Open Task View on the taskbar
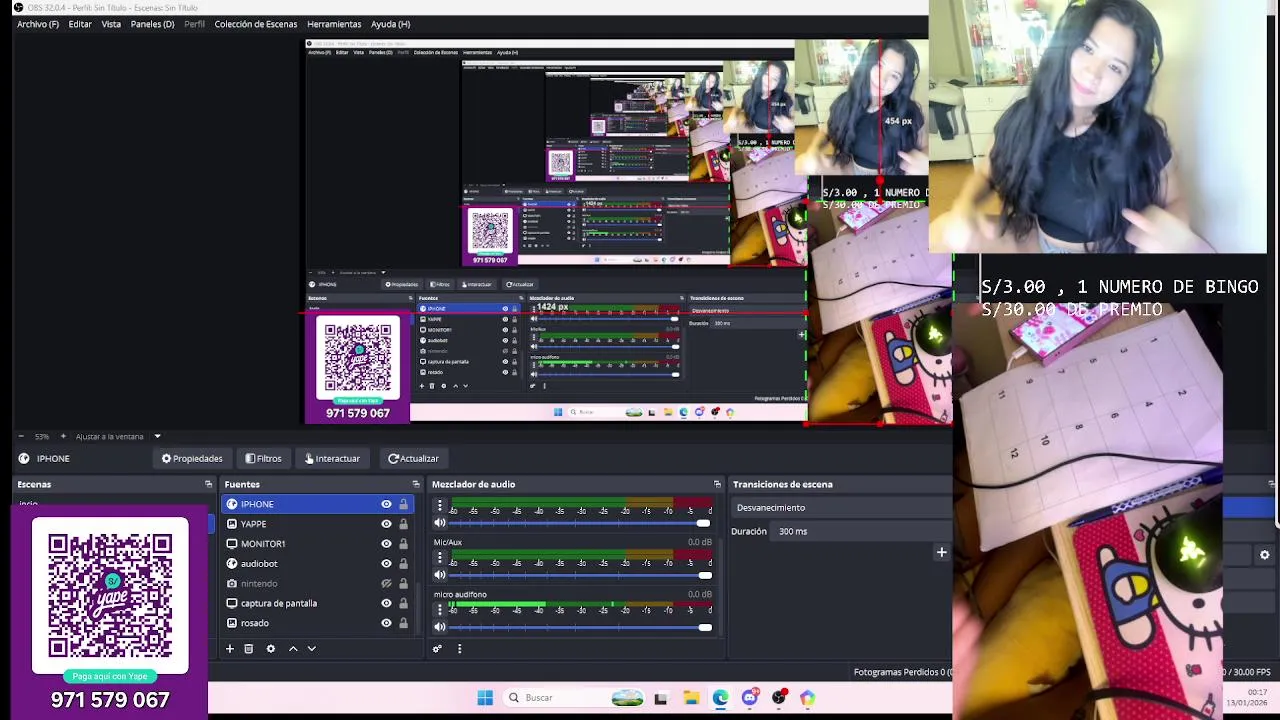This screenshot has height=720, width=1280. click(661, 698)
